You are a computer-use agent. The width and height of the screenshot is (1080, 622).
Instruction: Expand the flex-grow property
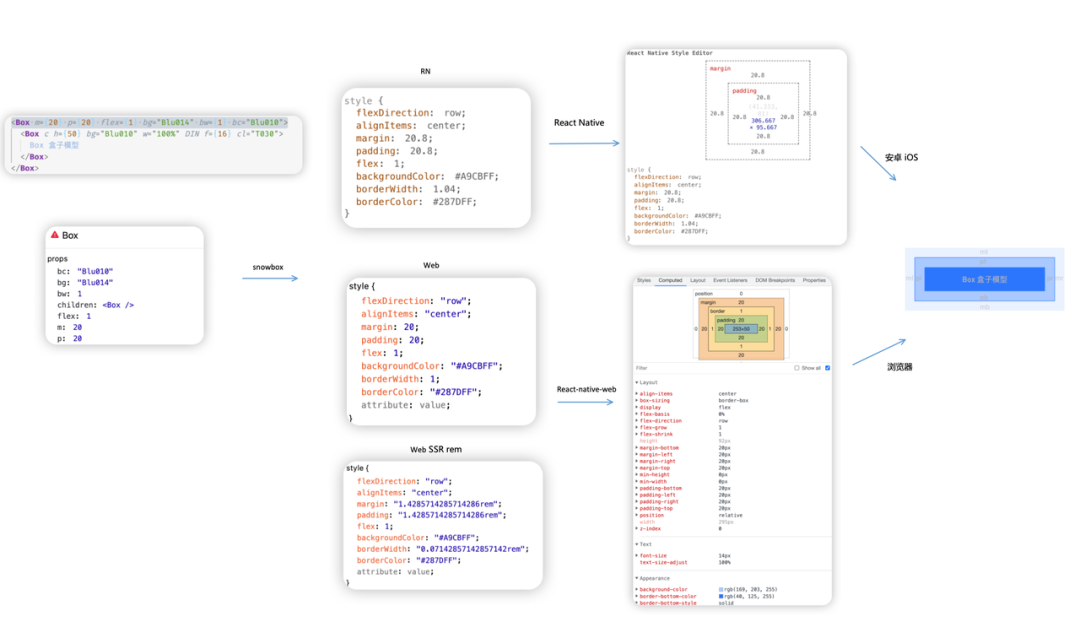[x=636, y=428]
